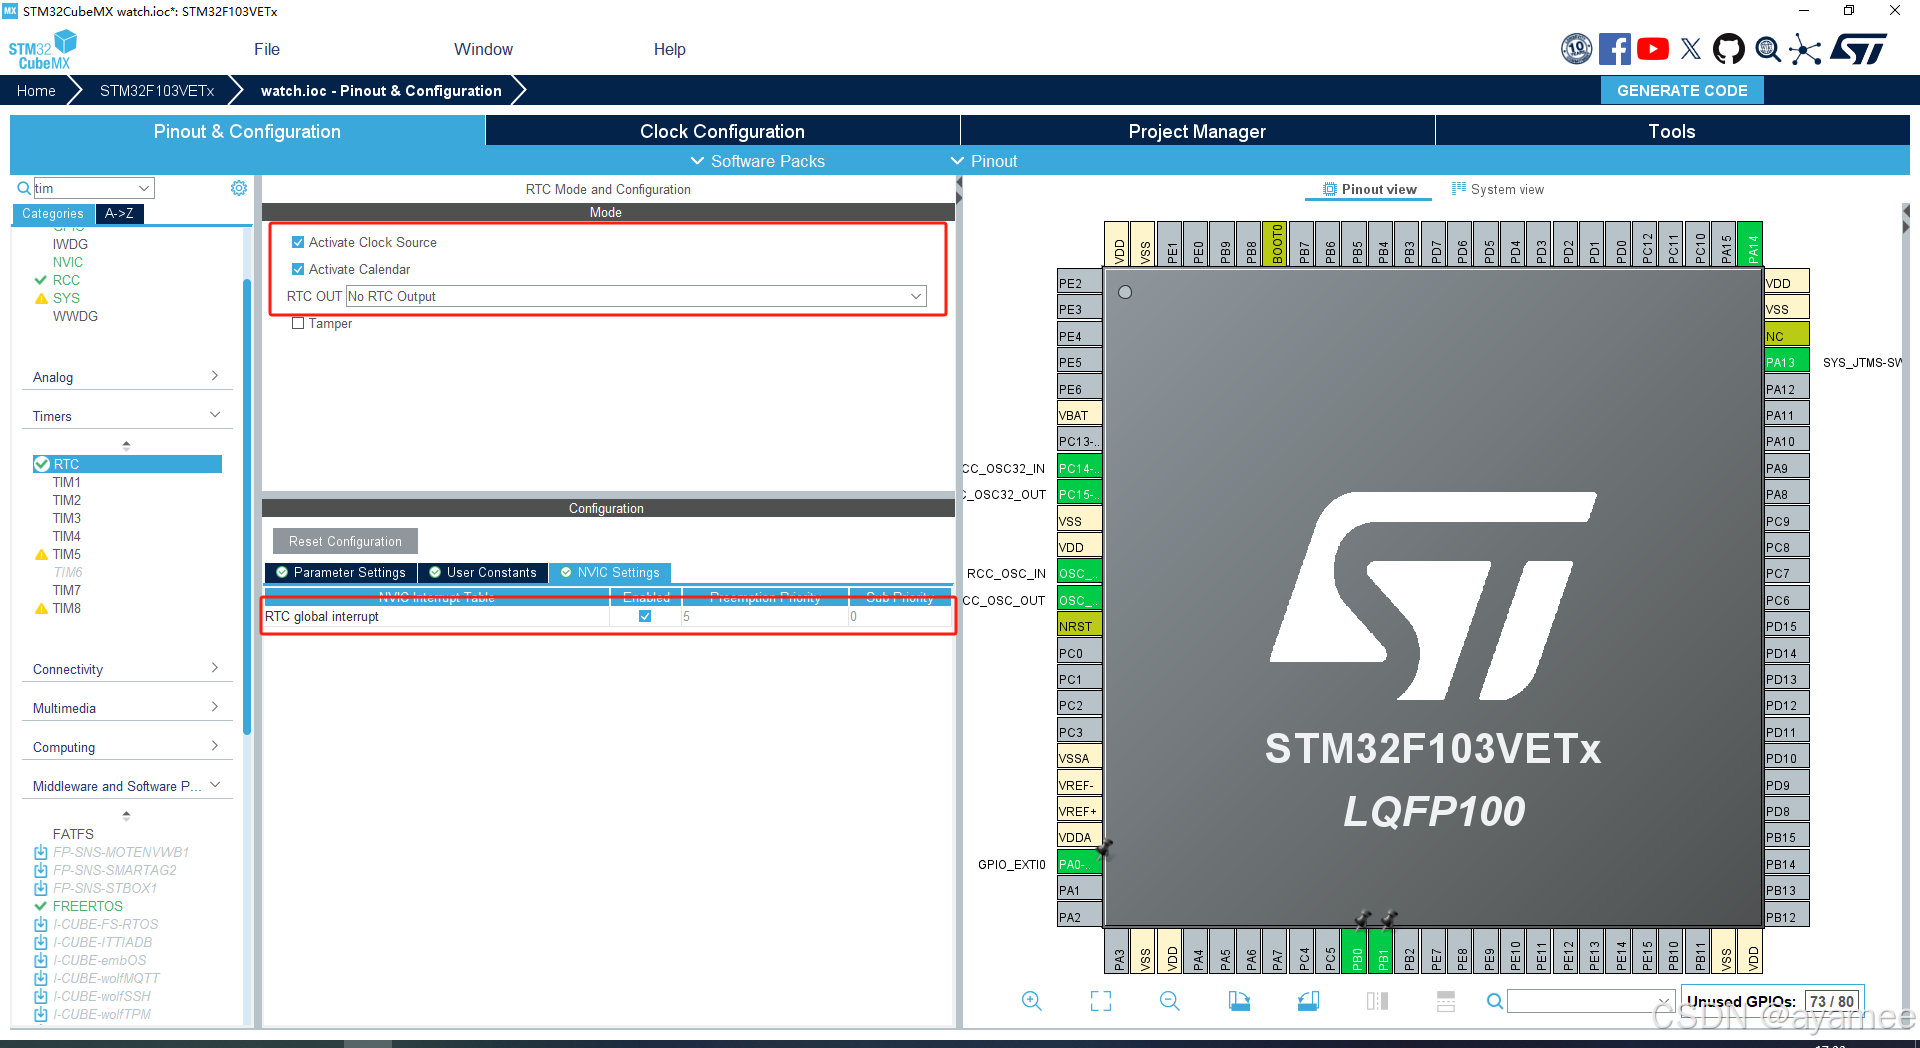Image resolution: width=1920 pixels, height=1048 pixels.
Task: Click the pin search input field
Action: (1581, 1001)
